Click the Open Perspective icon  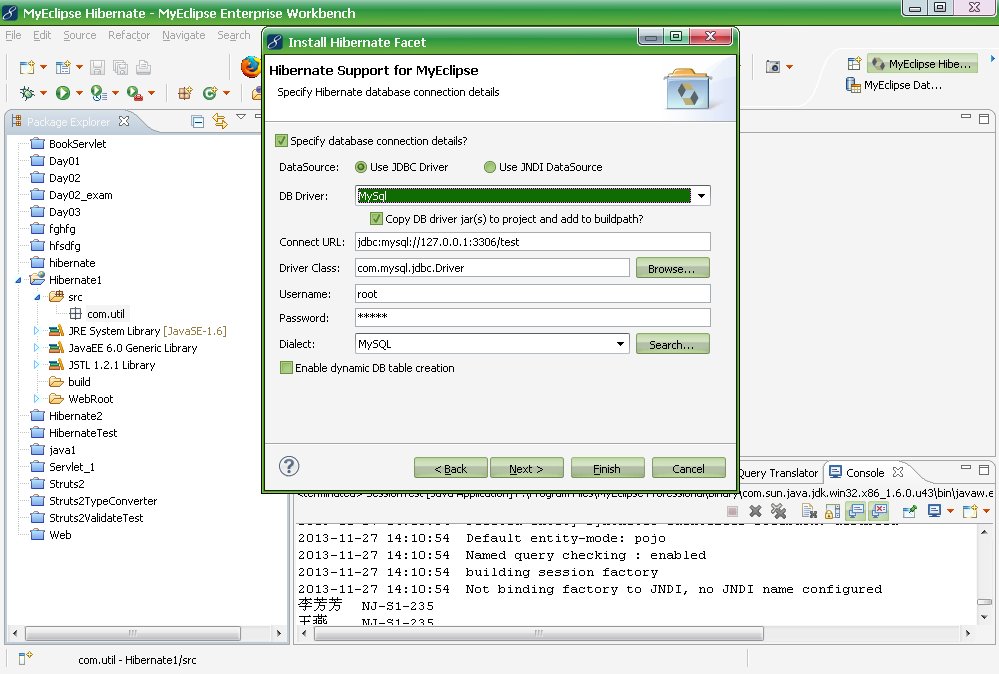[854, 64]
